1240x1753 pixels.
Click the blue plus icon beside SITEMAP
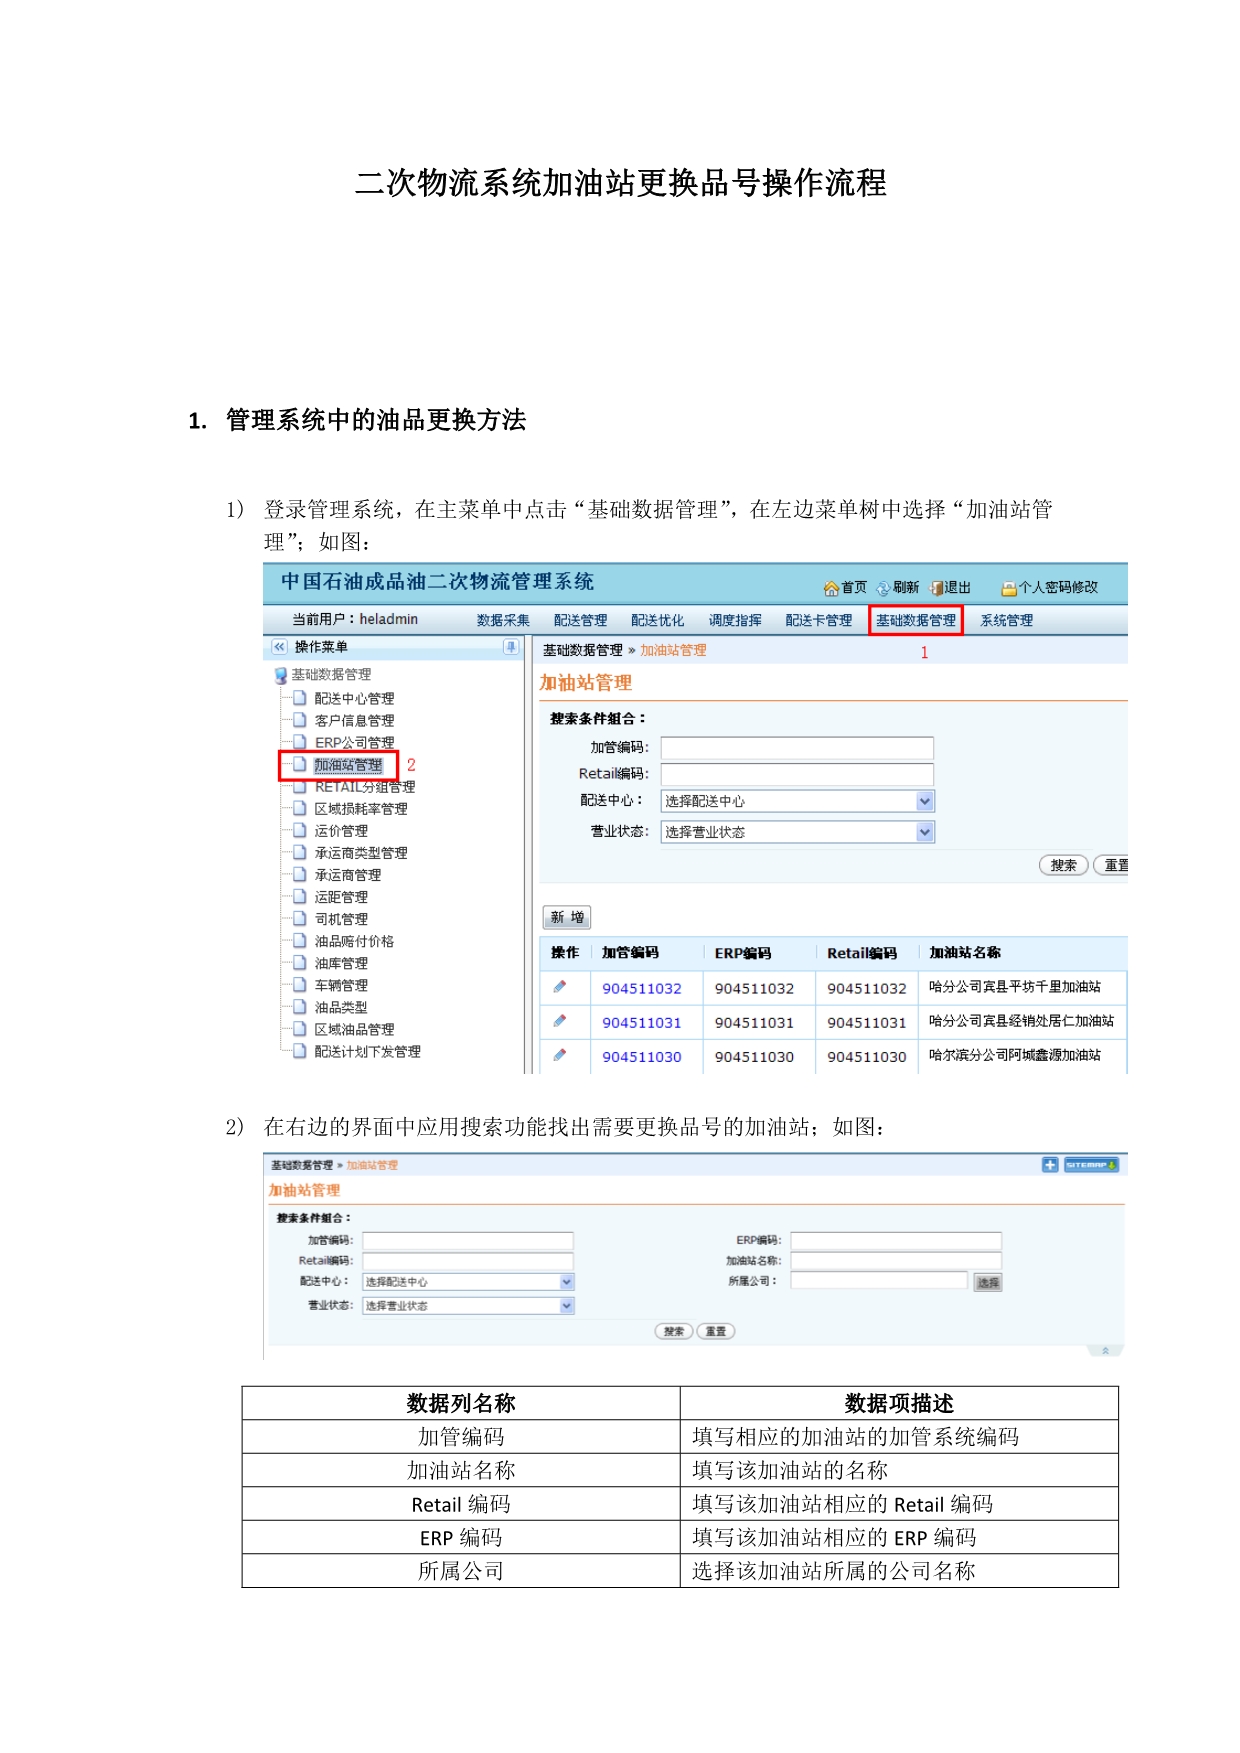[x=1050, y=1165]
